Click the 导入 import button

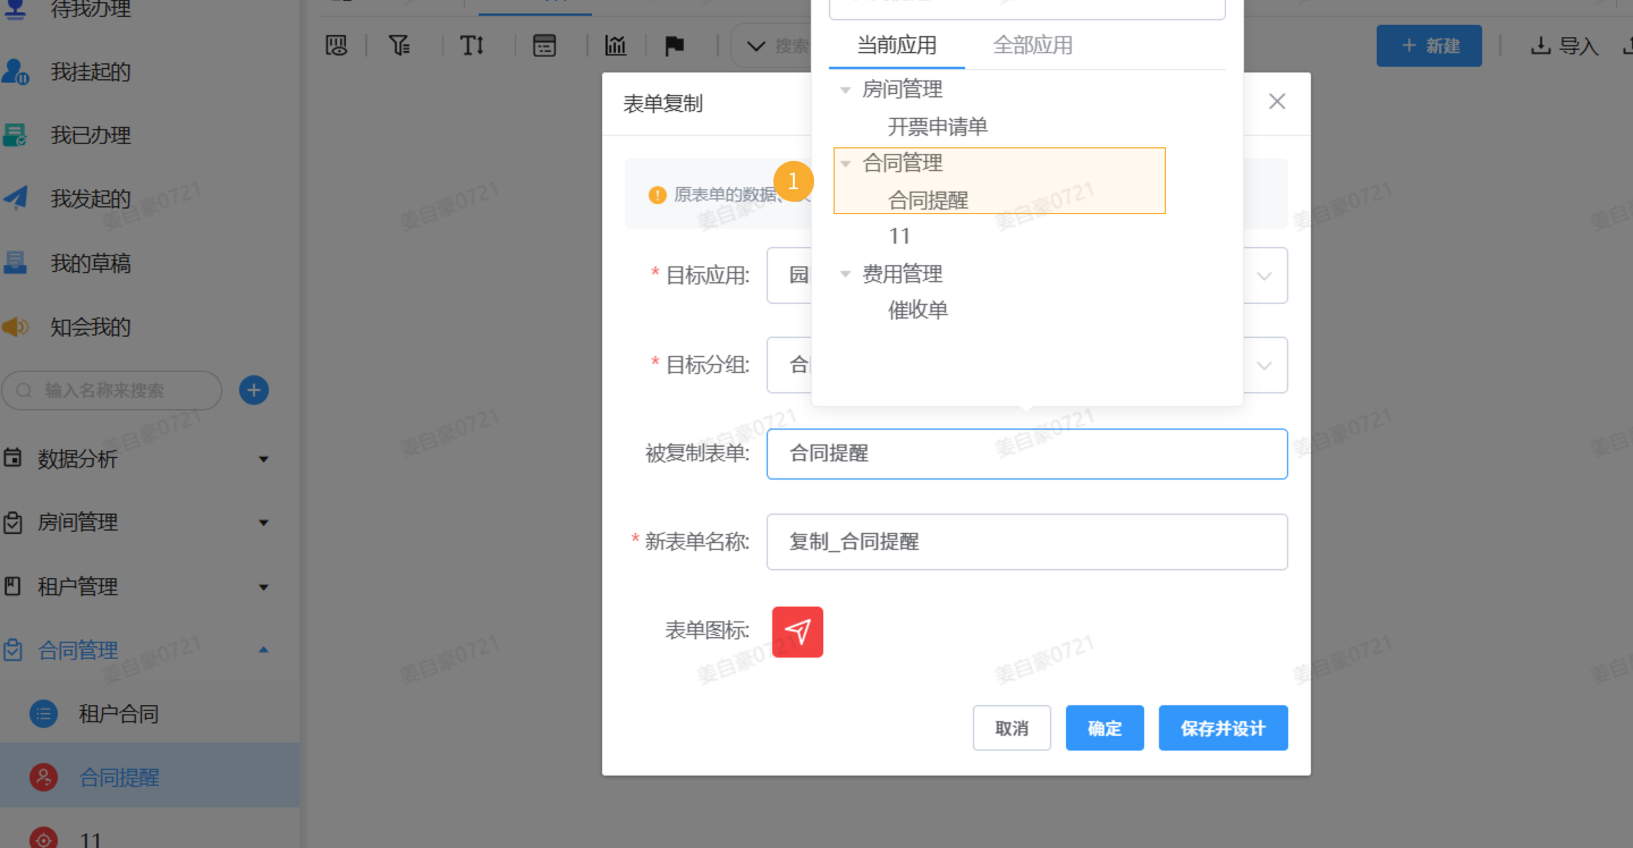pos(1565,46)
